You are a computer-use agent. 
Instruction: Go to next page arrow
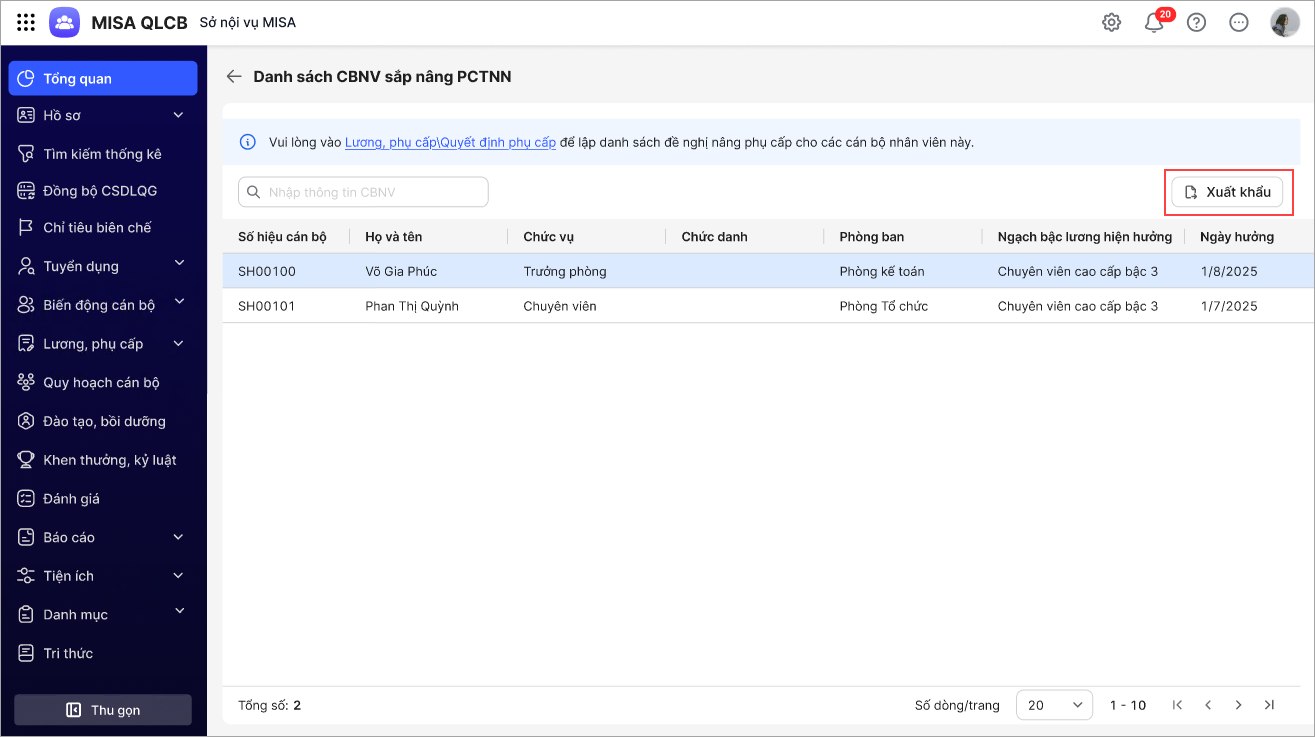pos(1239,705)
